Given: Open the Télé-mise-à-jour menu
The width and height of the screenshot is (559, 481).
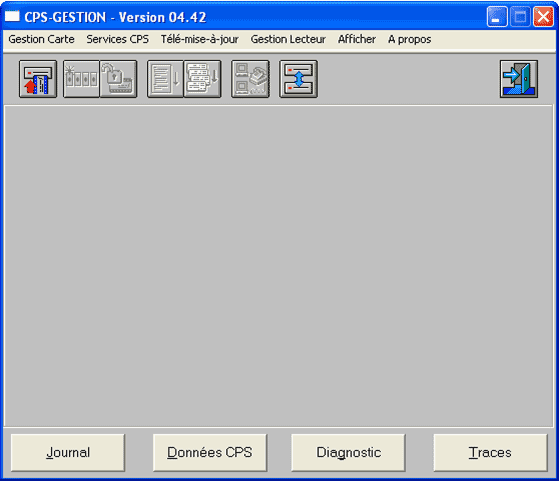Looking at the screenshot, I should tap(200, 39).
